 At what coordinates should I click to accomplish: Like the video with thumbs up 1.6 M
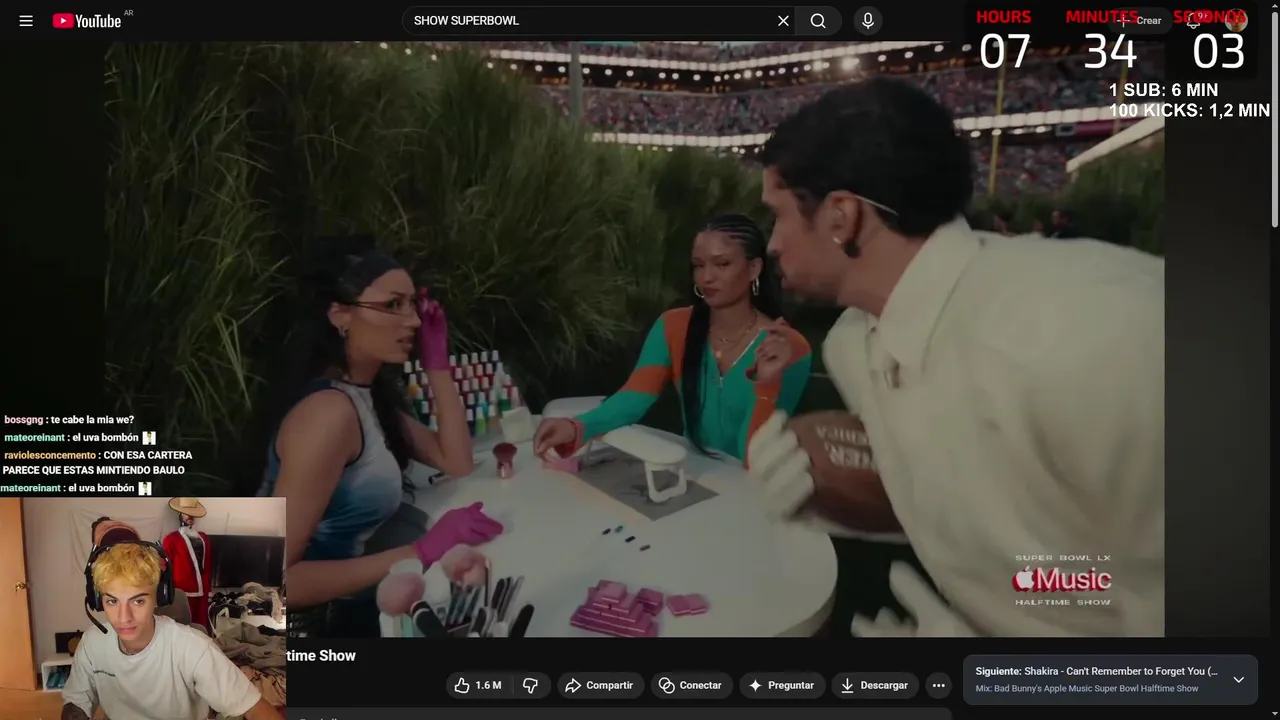[478, 685]
